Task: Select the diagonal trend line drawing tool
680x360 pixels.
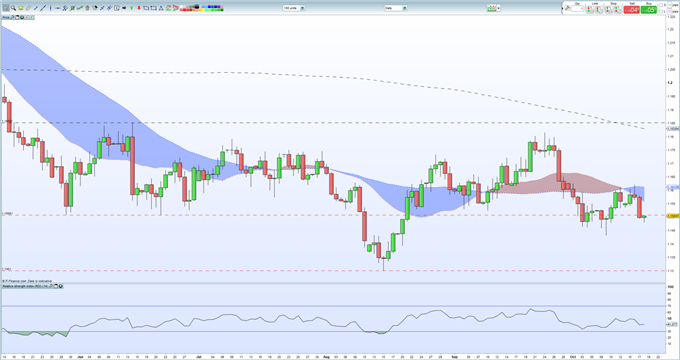Action: (x=43, y=8)
